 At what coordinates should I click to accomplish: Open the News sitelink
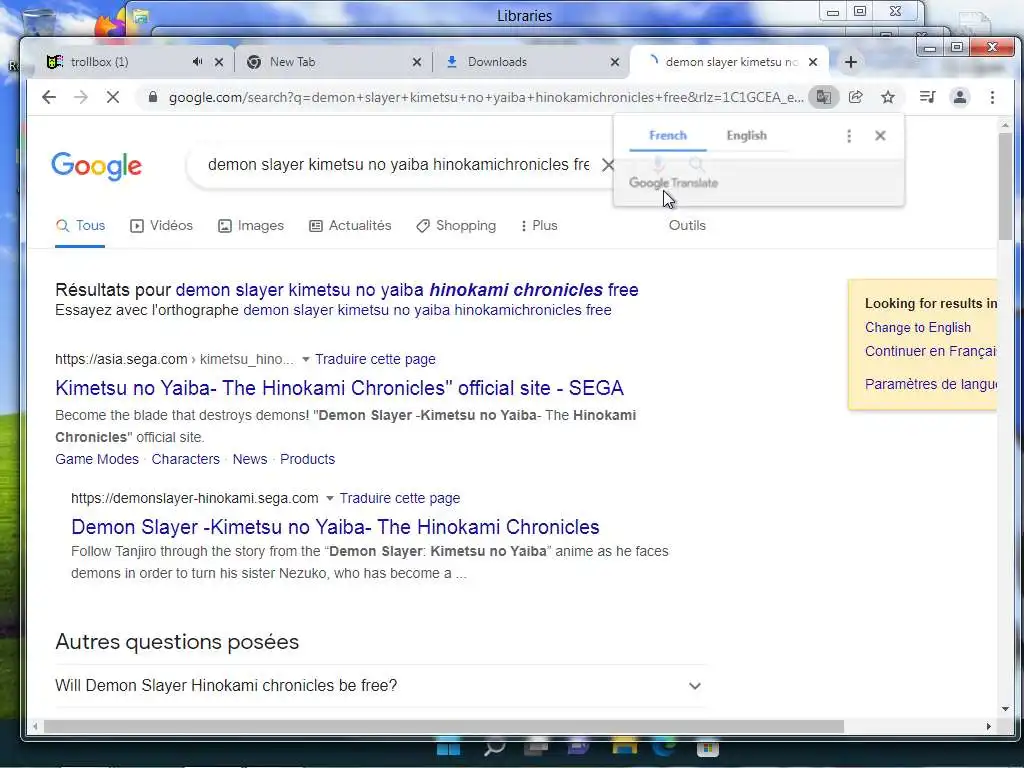[249, 460]
